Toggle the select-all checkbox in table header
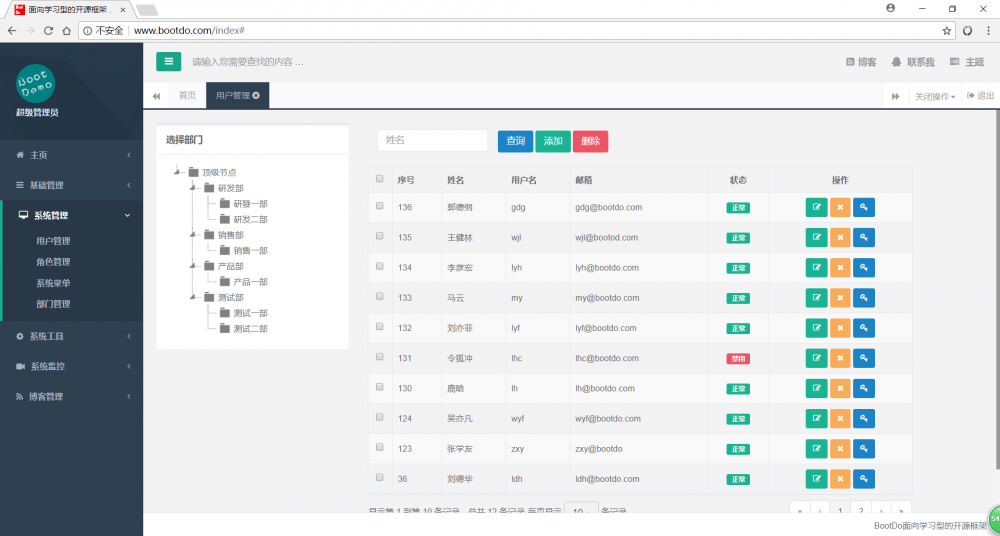This screenshot has width=1000, height=536. [379, 179]
